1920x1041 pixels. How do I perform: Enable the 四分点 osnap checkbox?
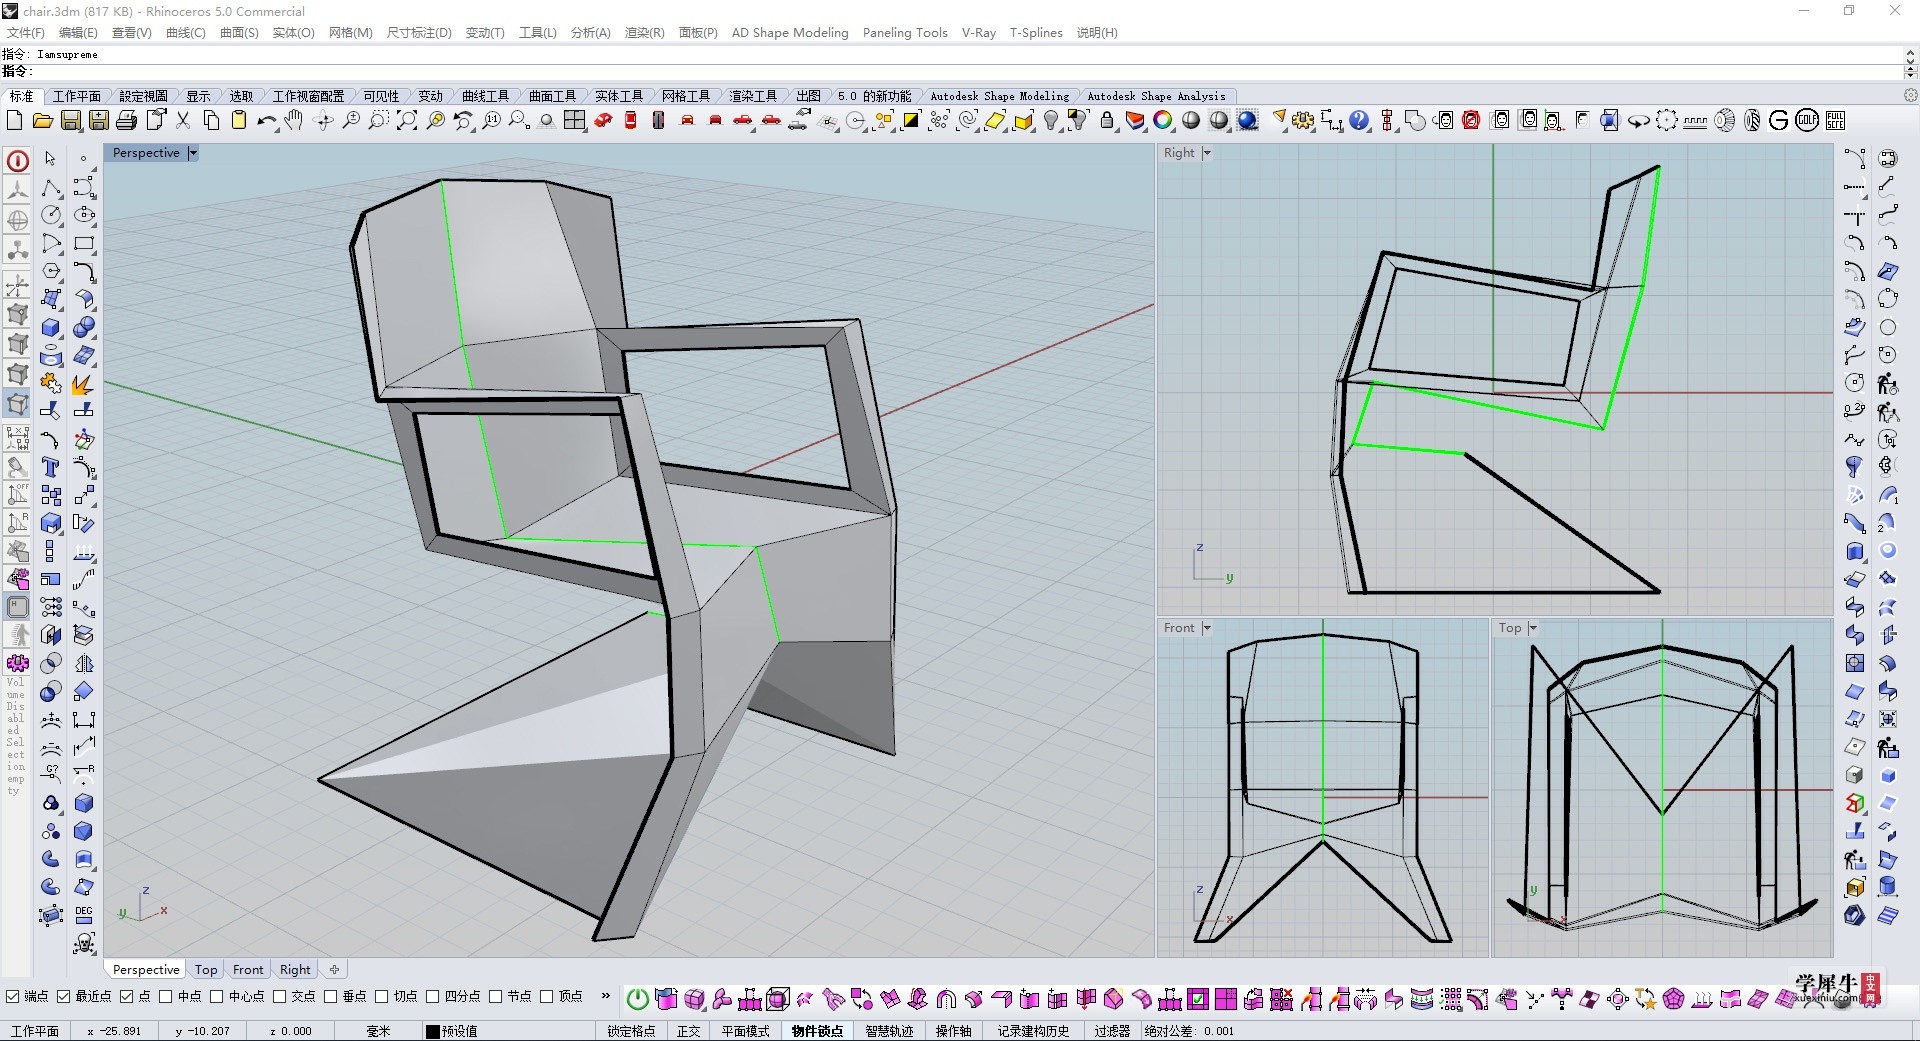[433, 996]
